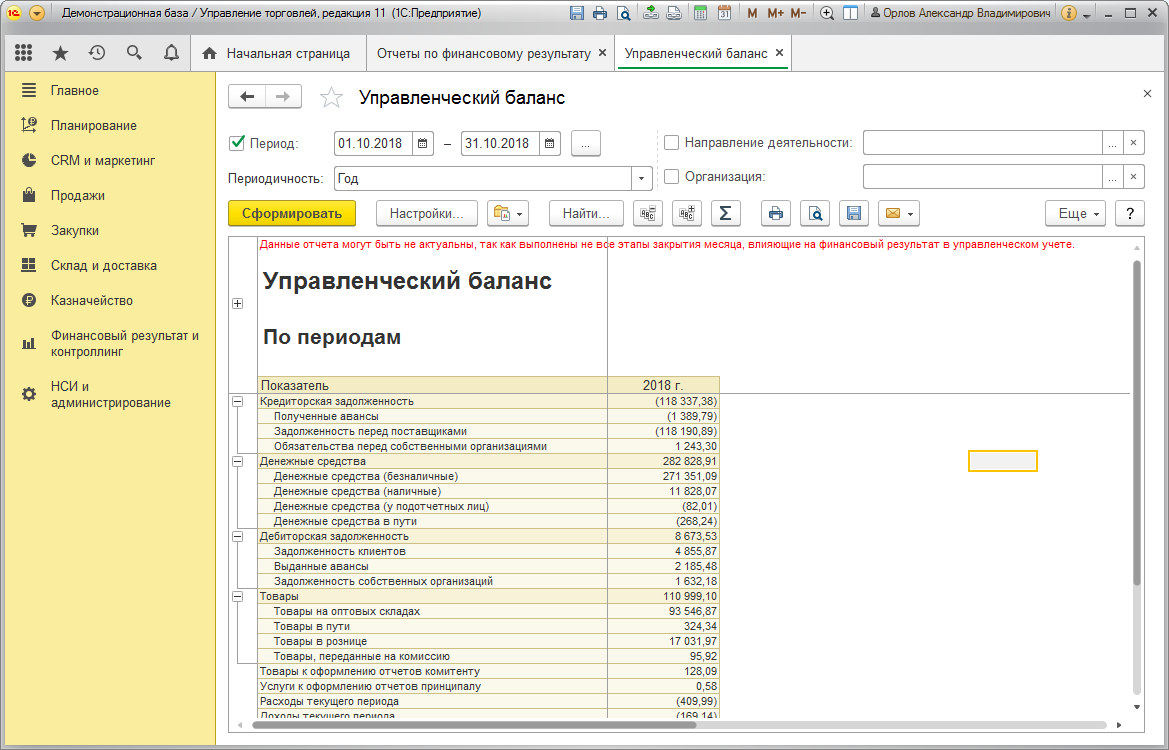Open the sections menu grid icon
Screen dimensions: 1169x750
24,53
